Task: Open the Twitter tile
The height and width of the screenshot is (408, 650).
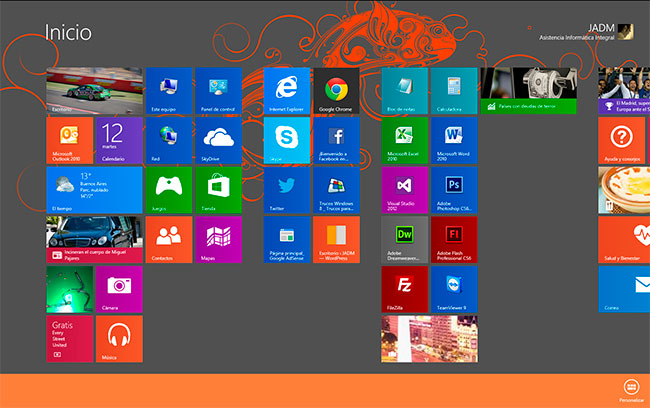Action: click(x=287, y=190)
